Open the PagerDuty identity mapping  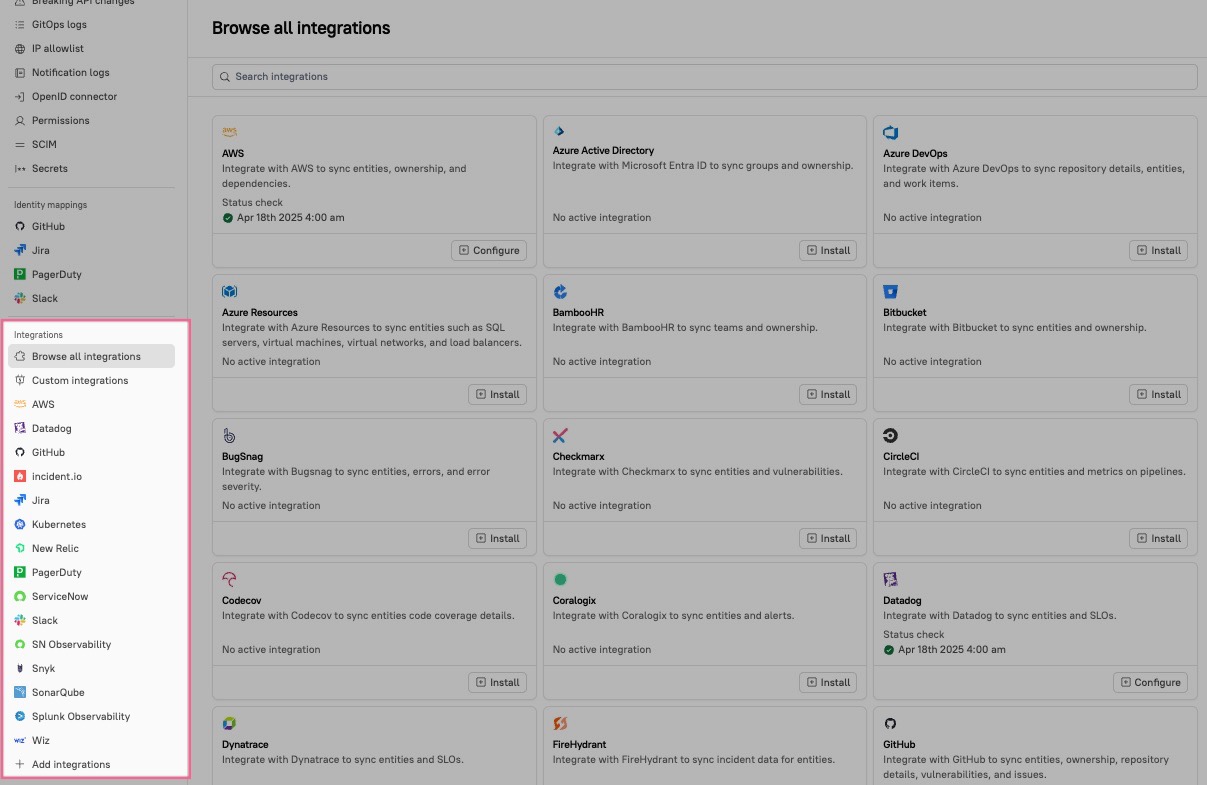tap(56, 274)
